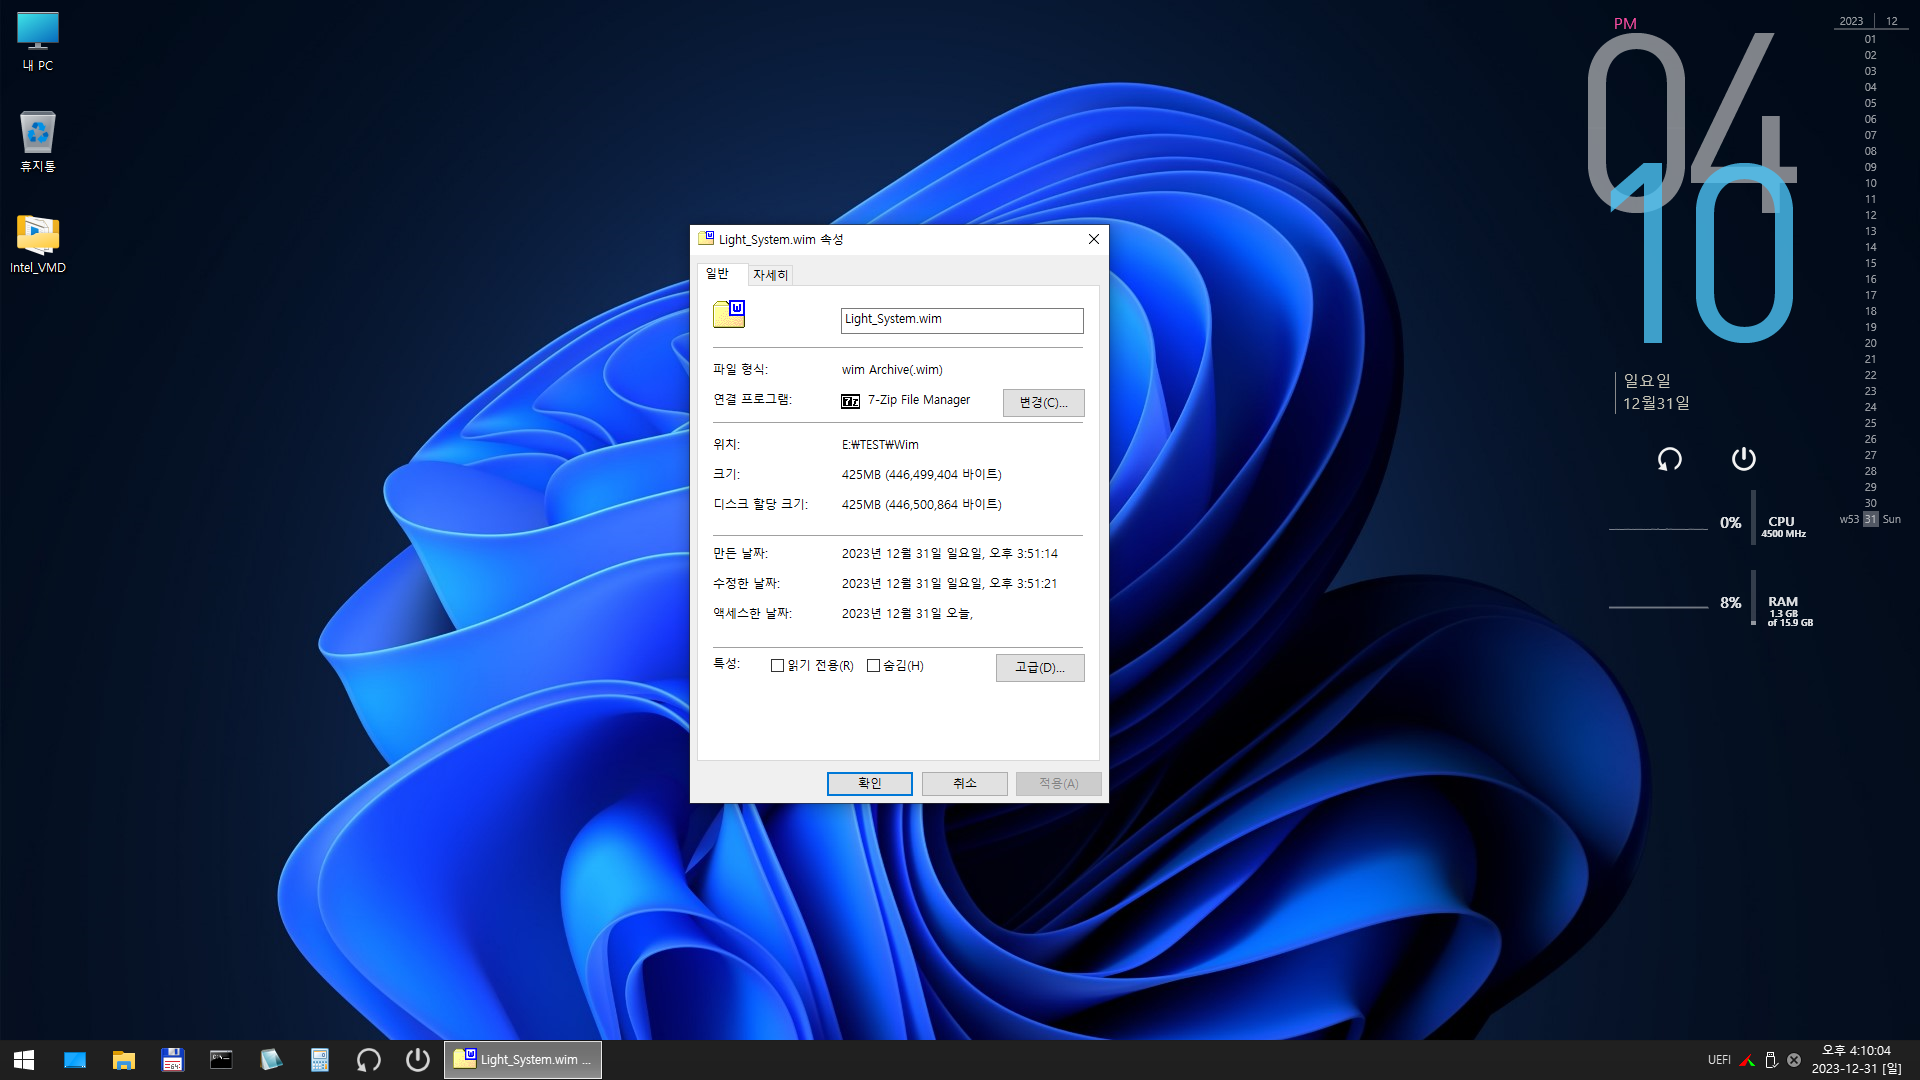1920x1080 pixels.
Task: Click the UEFI indicator in system tray
Action: (1719, 1060)
